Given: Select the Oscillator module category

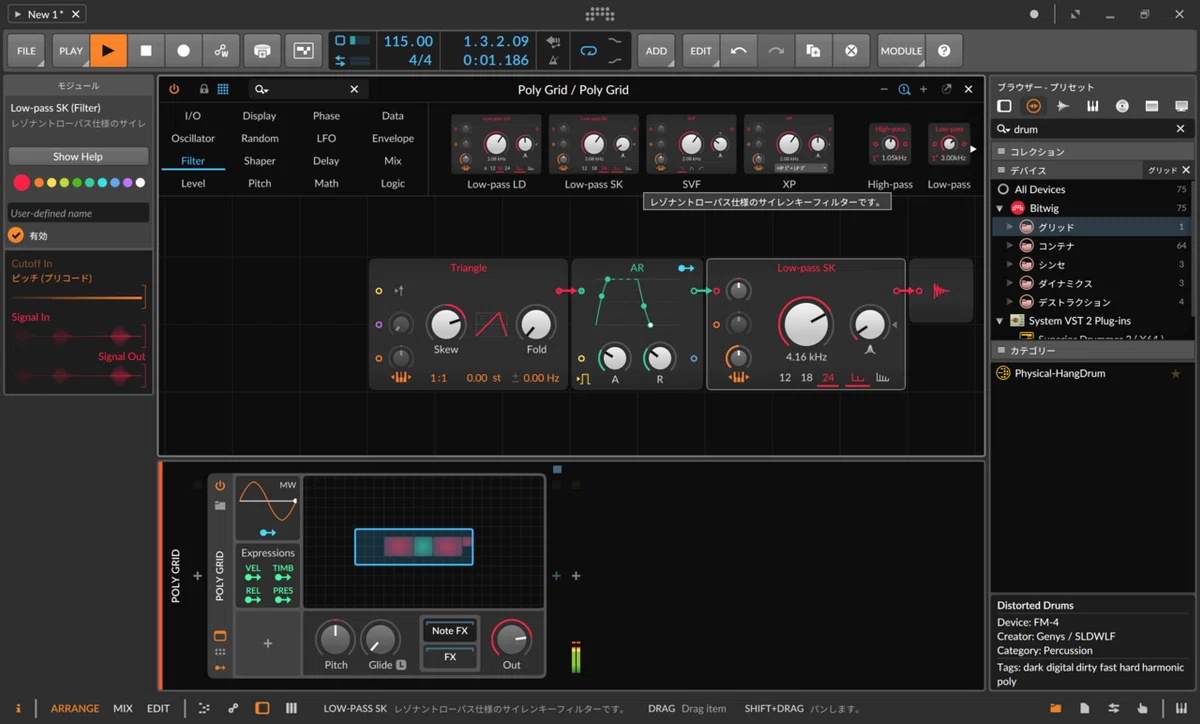Looking at the screenshot, I should point(193,138).
